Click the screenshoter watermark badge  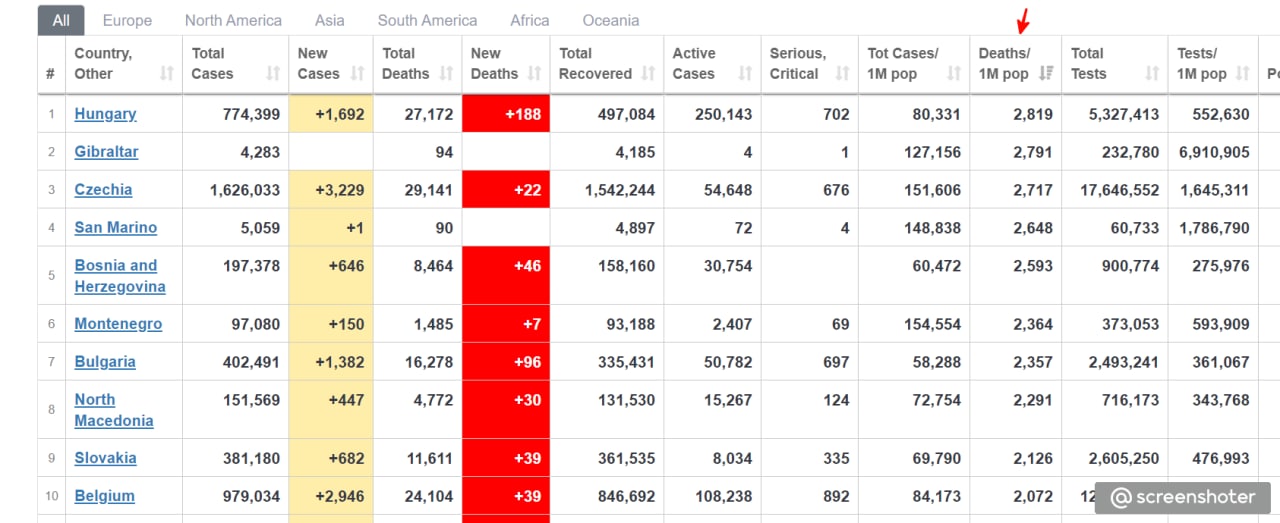pyautogui.click(x=1183, y=497)
